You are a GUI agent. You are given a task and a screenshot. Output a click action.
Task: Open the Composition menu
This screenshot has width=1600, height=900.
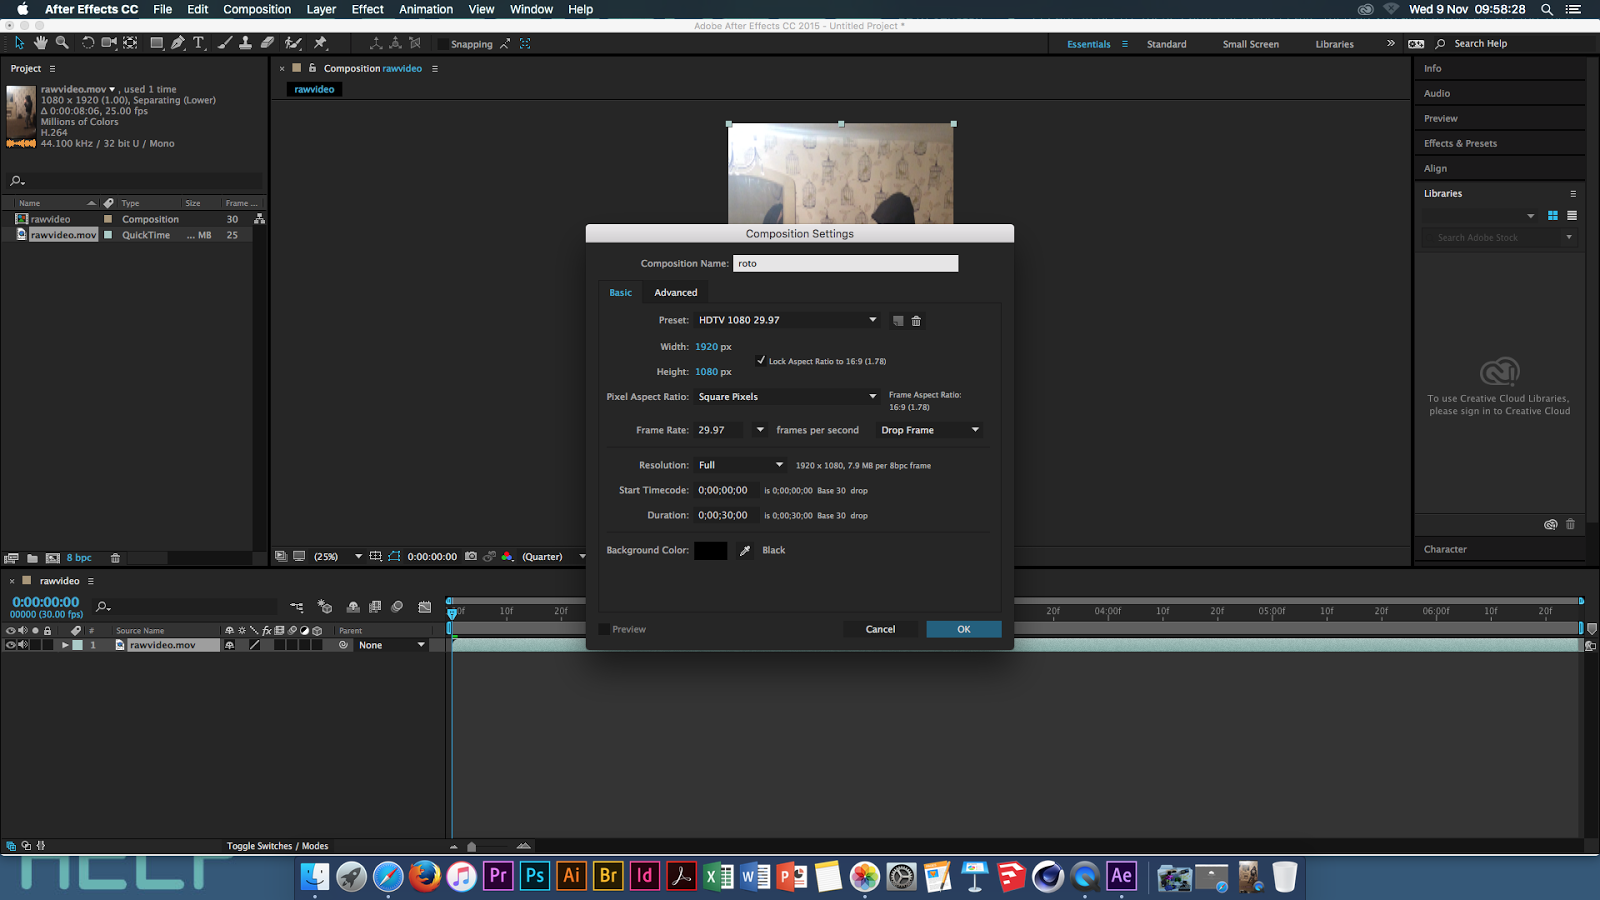click(x=257, y=9)
